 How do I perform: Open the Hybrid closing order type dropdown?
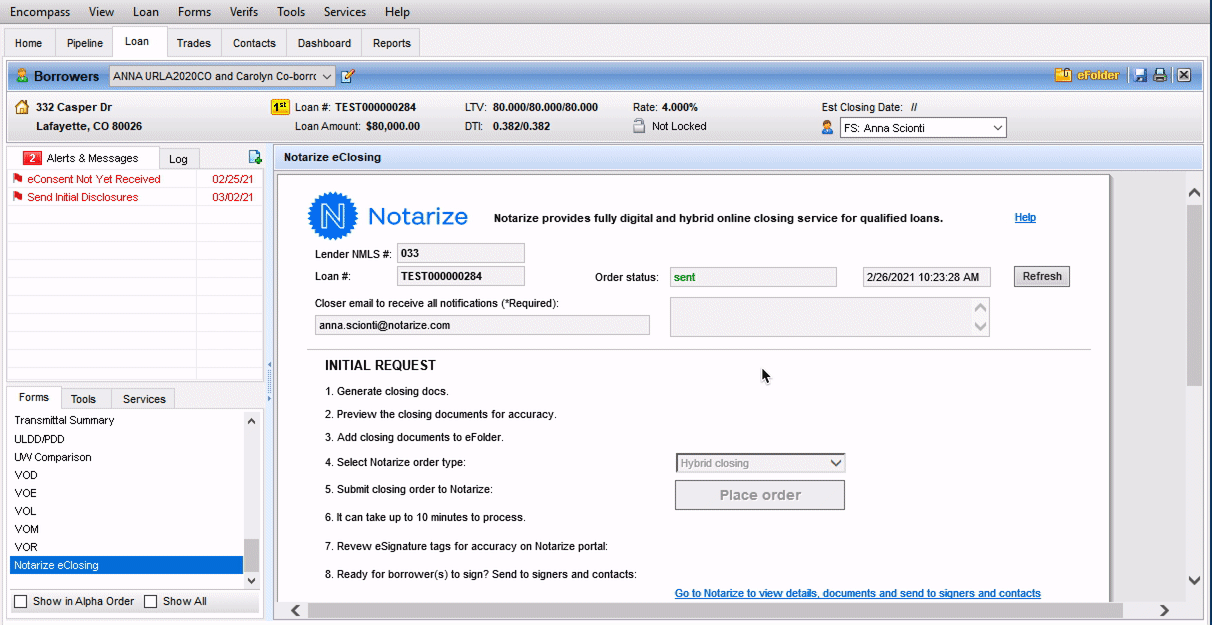coord(837,463)
